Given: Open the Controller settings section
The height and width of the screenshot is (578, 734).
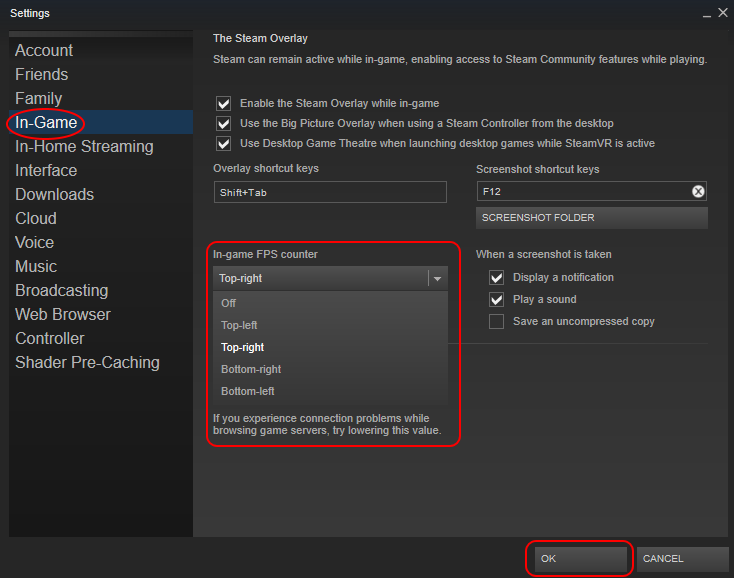Looking at the screenshot, I should point(101,338).
